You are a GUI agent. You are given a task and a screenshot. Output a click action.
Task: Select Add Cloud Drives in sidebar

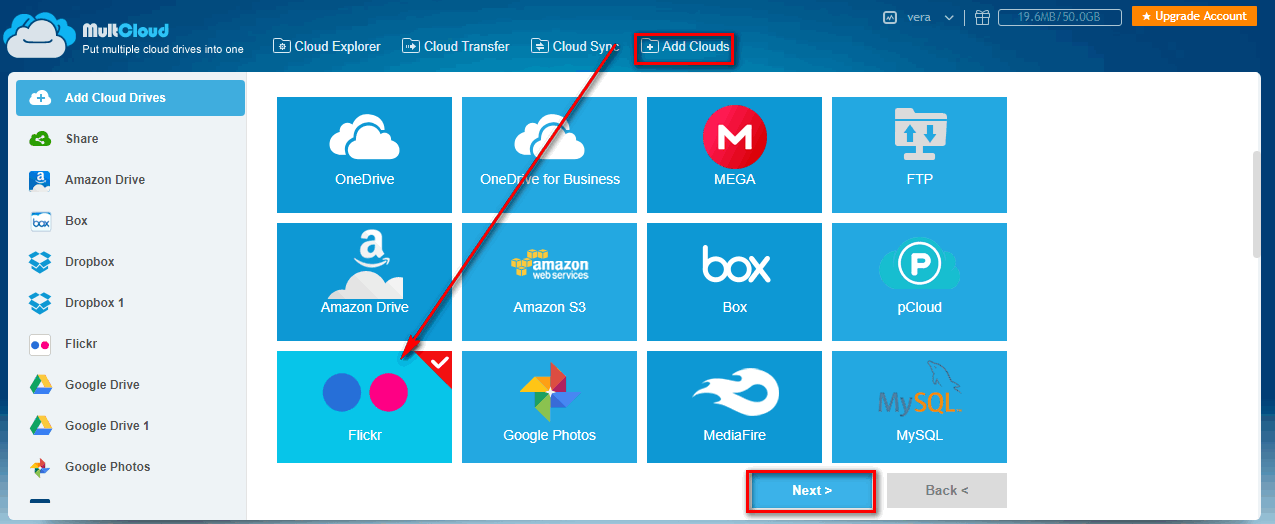click(x=130, y=98)
